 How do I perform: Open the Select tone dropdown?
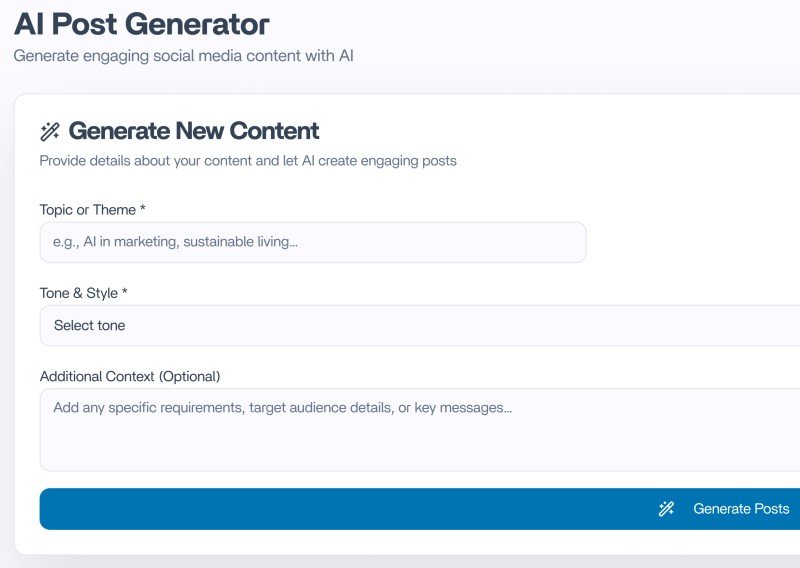(x=420, y=325)
